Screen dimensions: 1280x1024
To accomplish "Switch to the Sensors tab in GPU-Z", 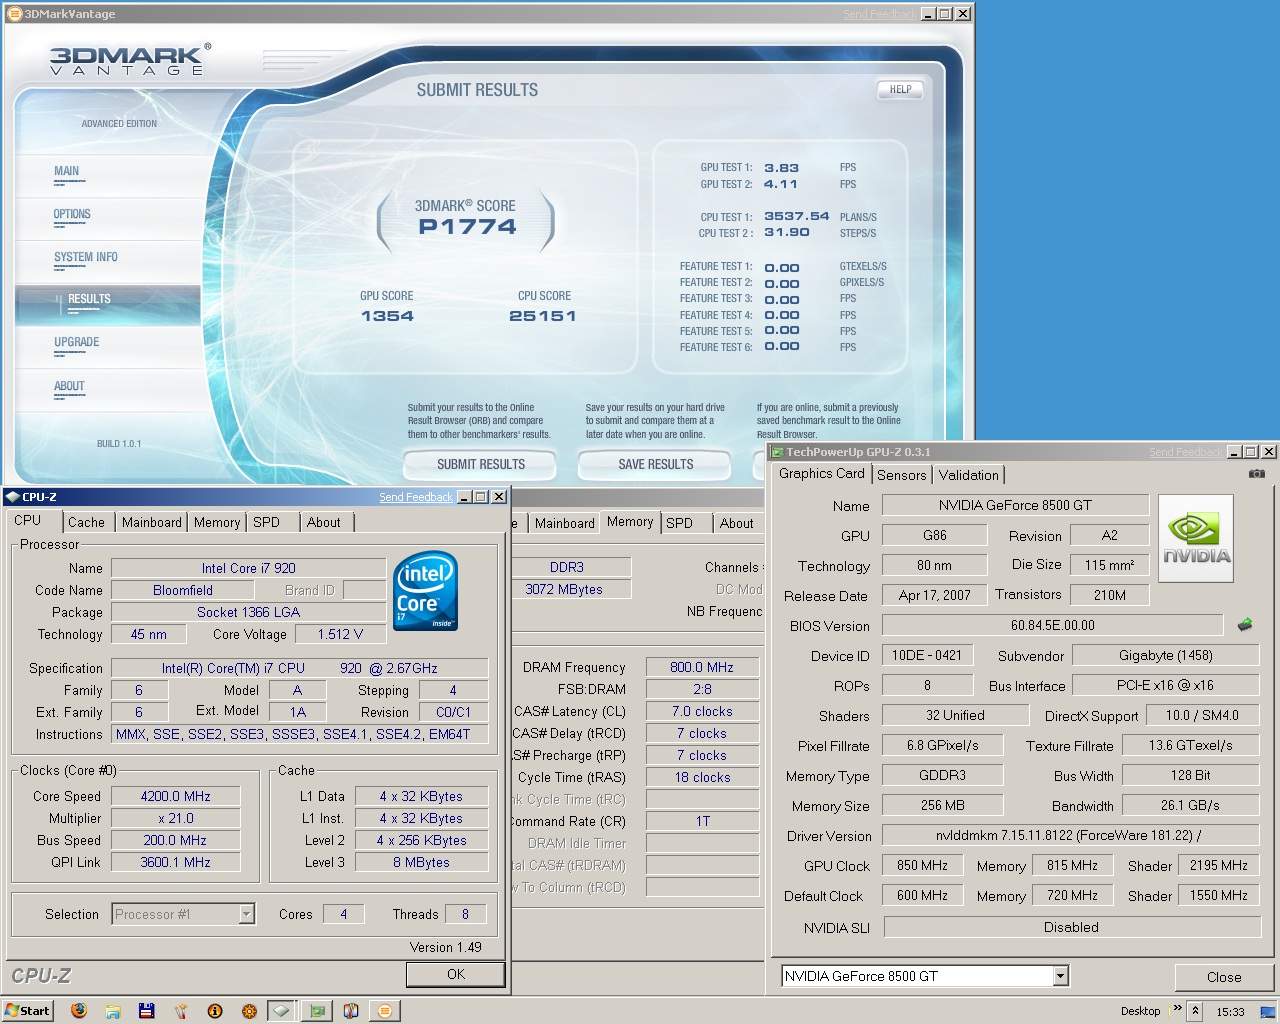I will 902,475.
